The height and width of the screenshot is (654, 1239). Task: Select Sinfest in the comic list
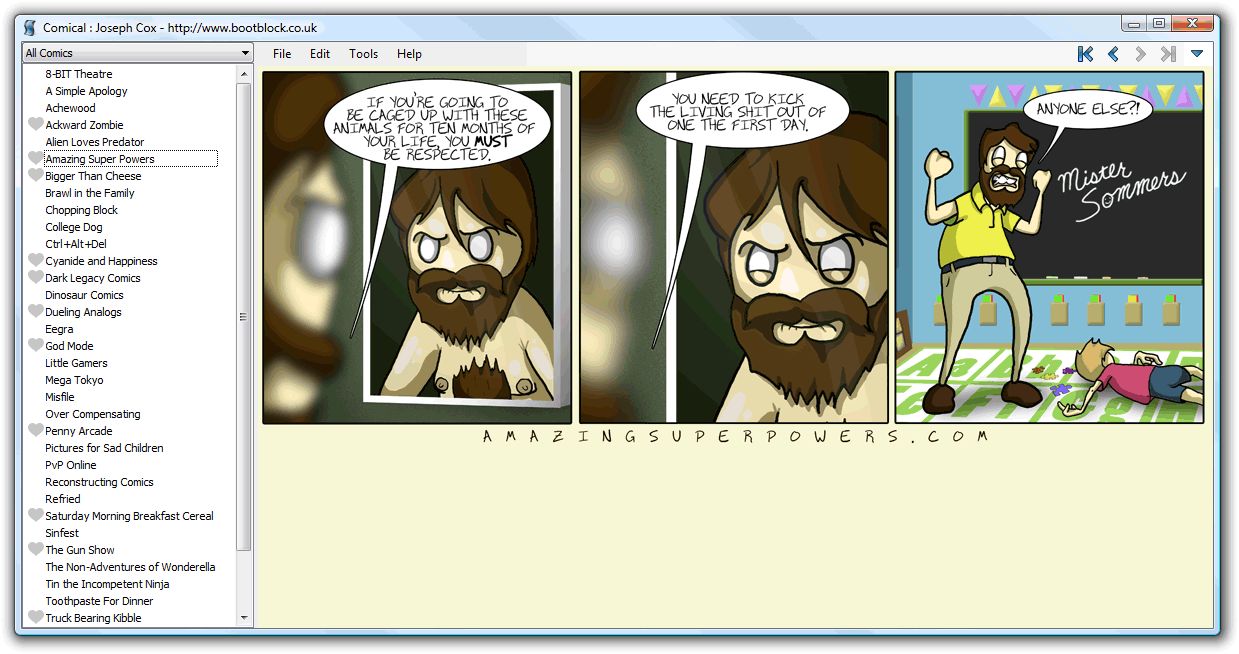[x=62, y=533]
